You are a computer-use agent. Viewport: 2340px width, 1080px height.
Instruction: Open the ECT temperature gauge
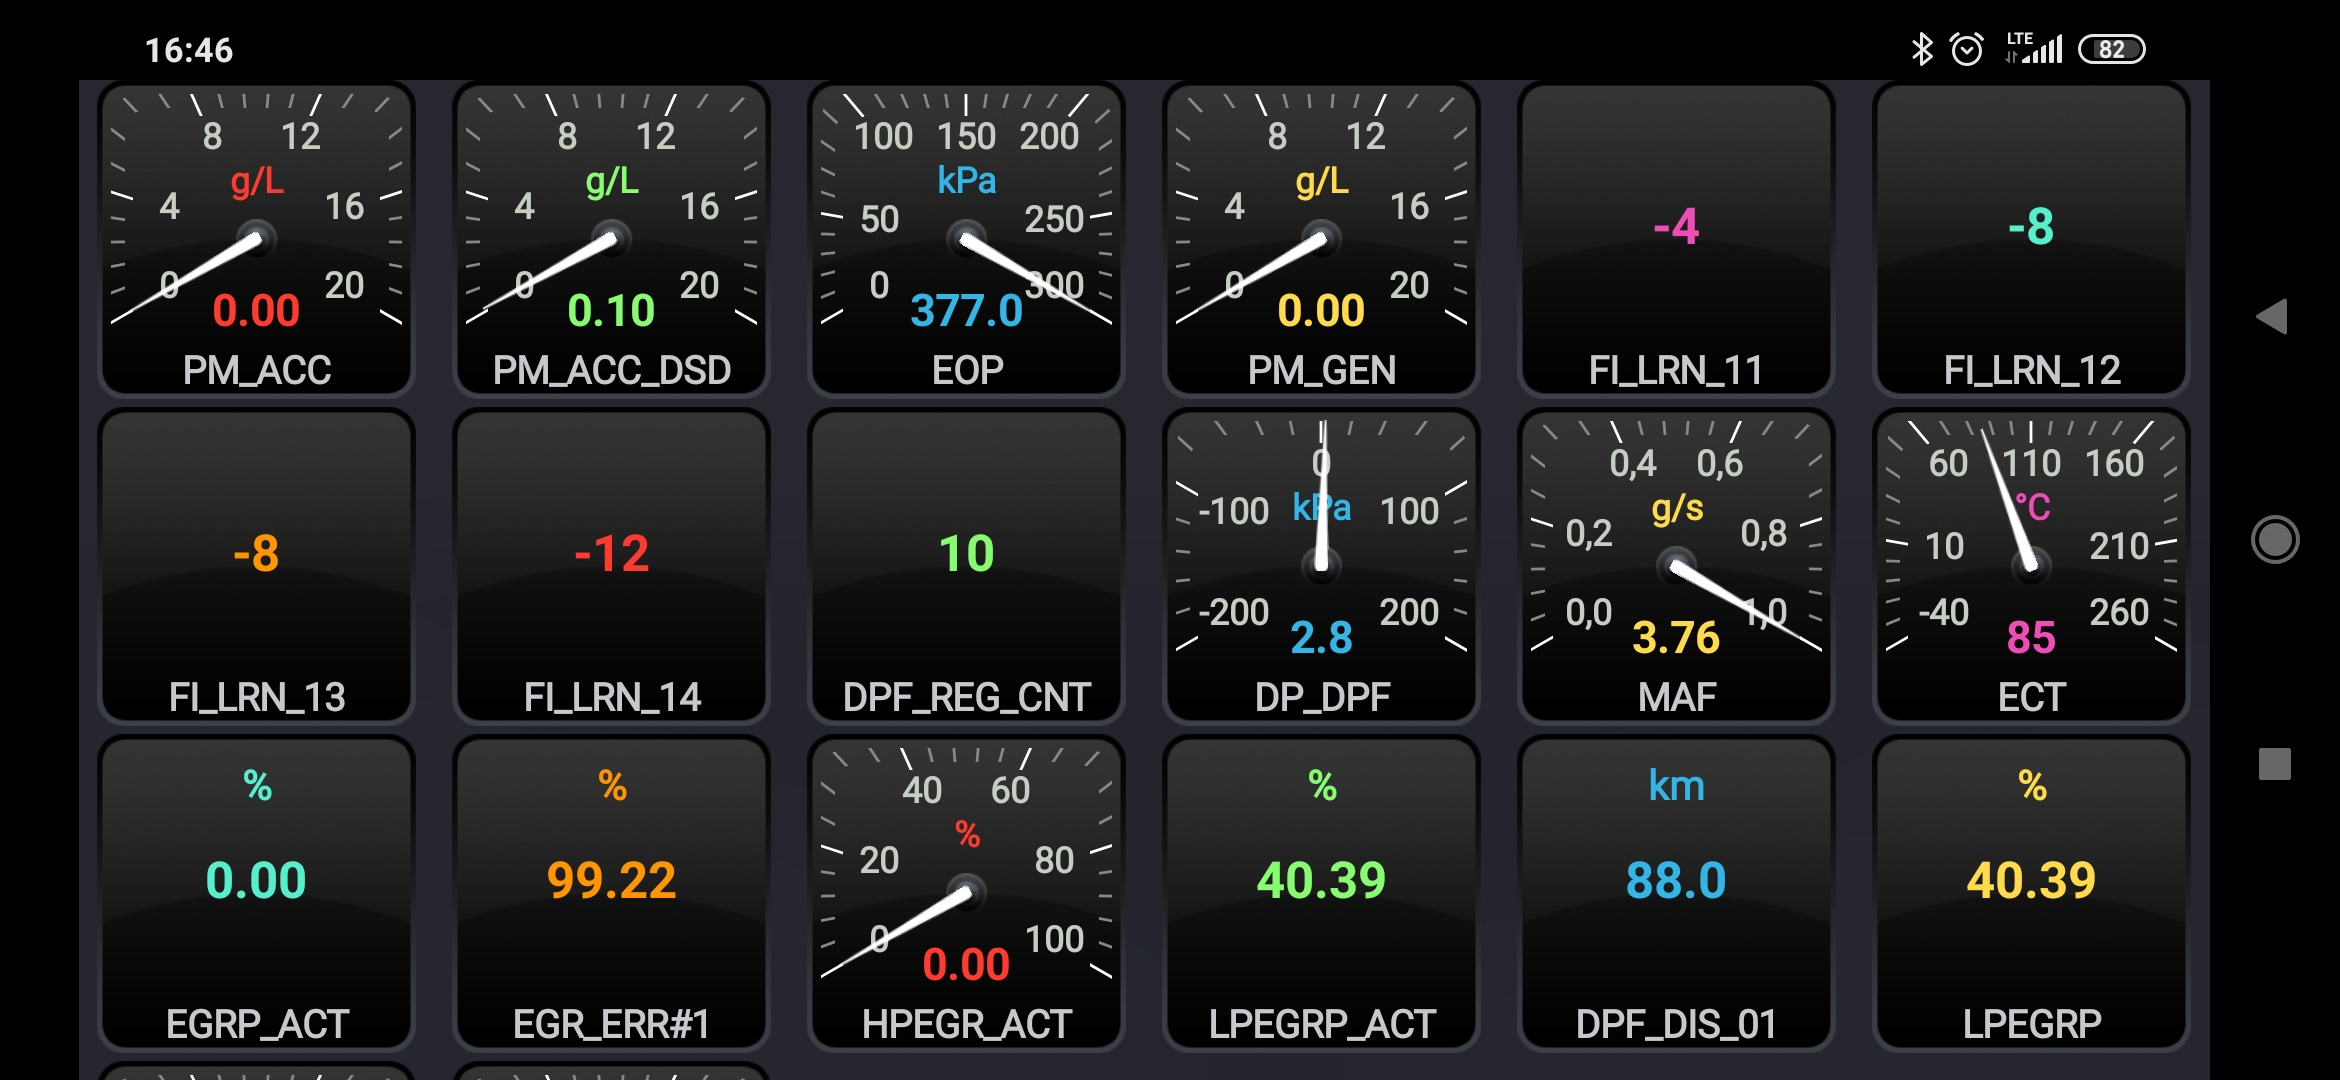[2031, 566]
